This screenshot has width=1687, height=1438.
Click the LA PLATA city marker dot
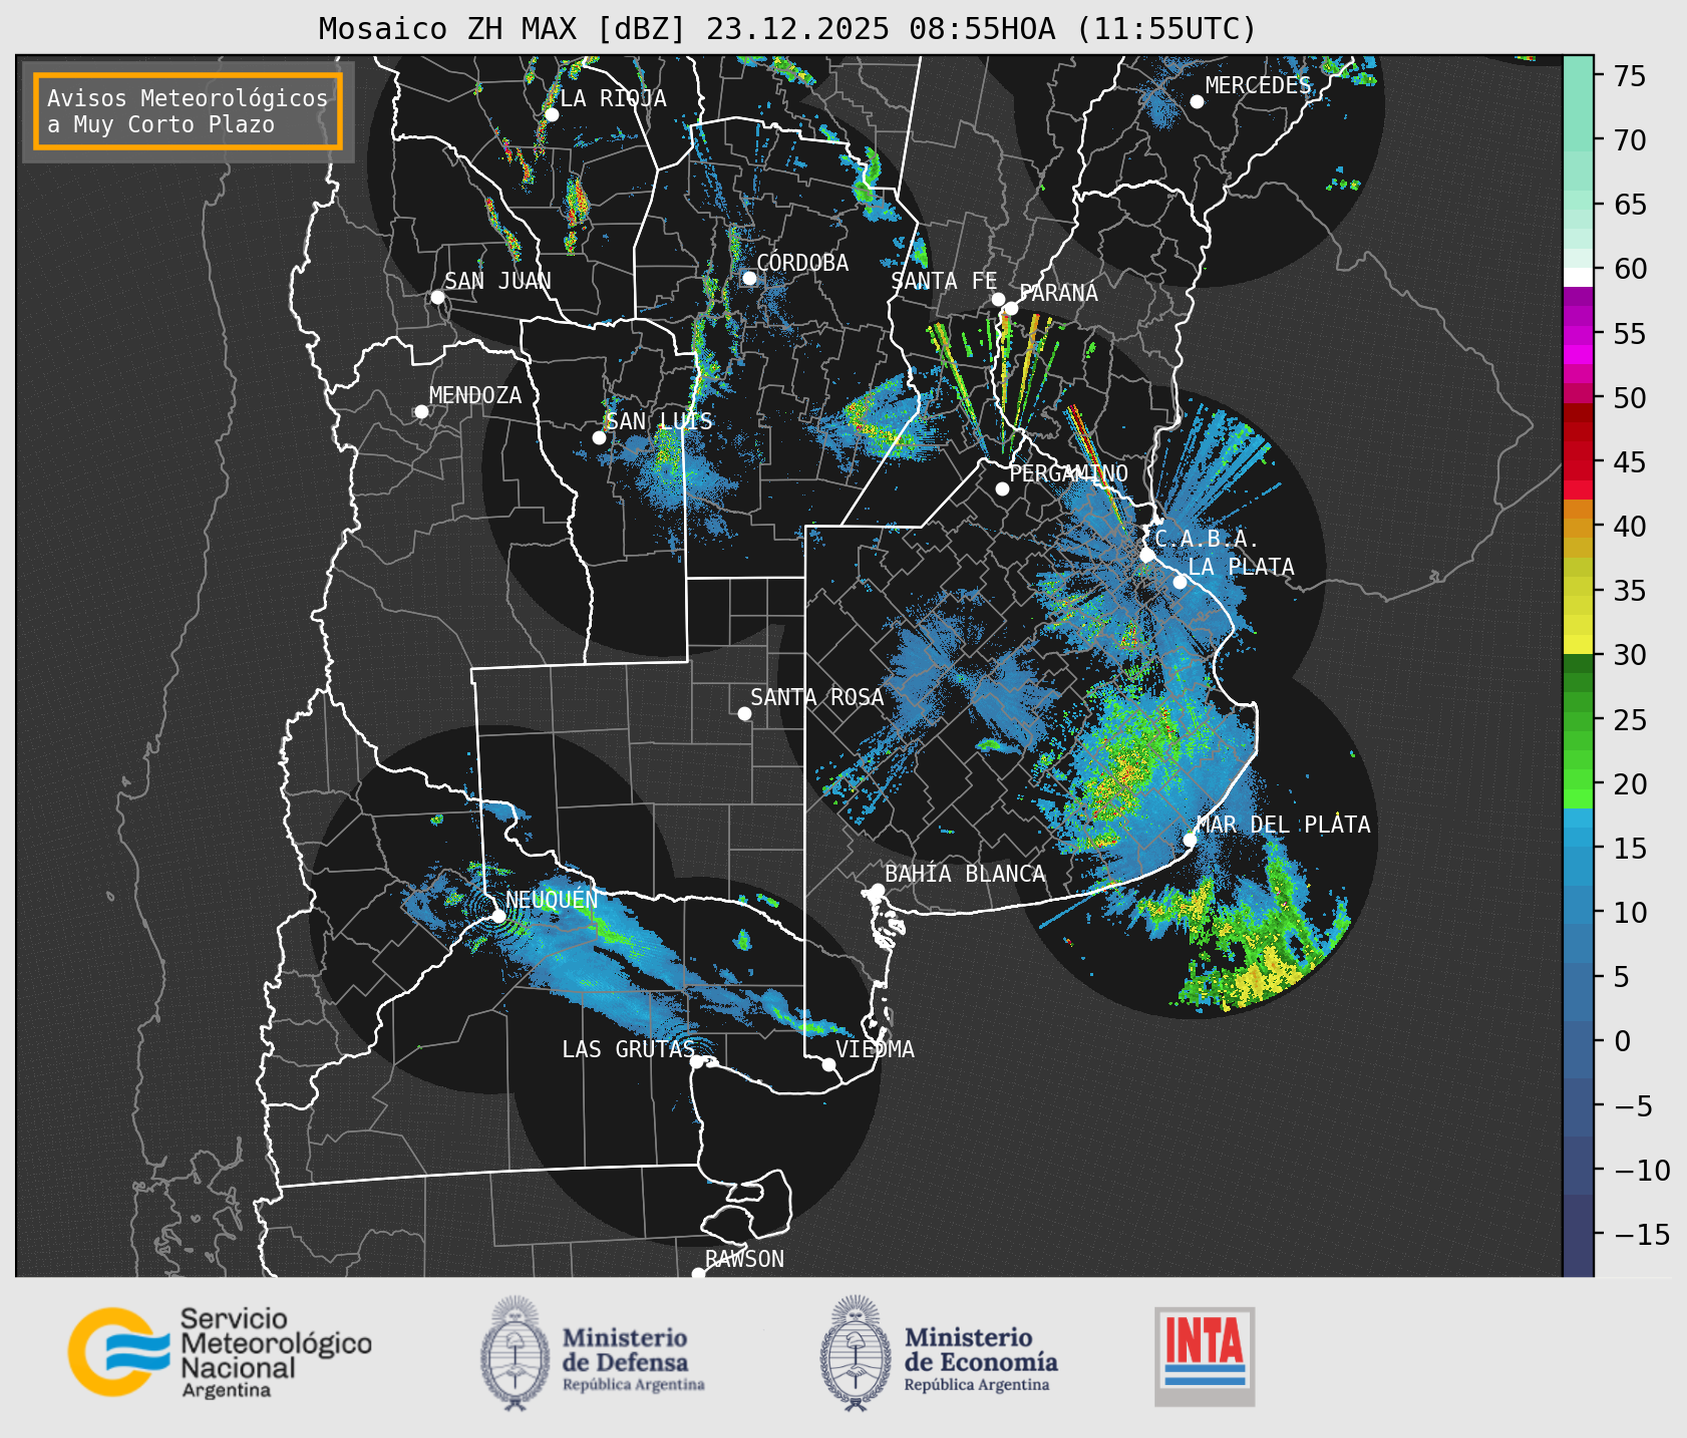[1180, 582]
